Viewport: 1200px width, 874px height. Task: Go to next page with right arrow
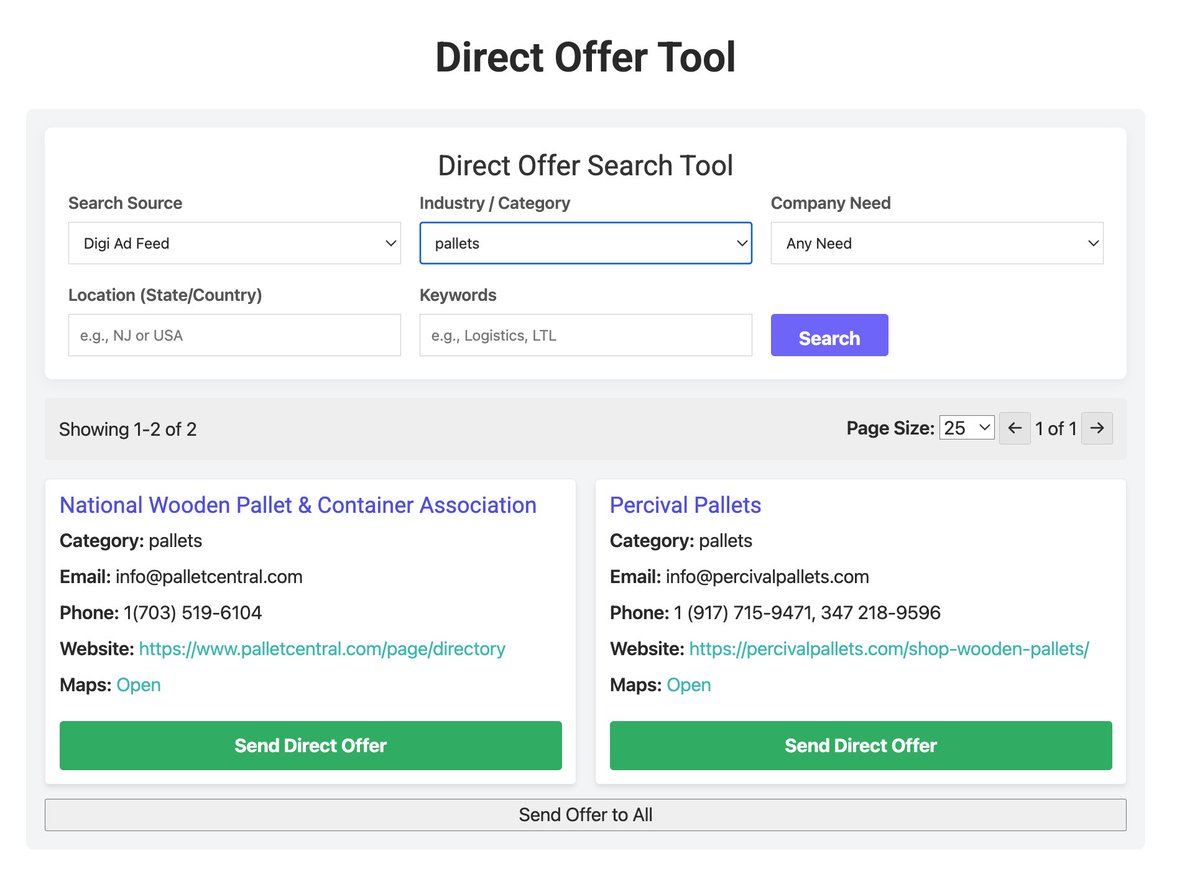[1097, 428]
